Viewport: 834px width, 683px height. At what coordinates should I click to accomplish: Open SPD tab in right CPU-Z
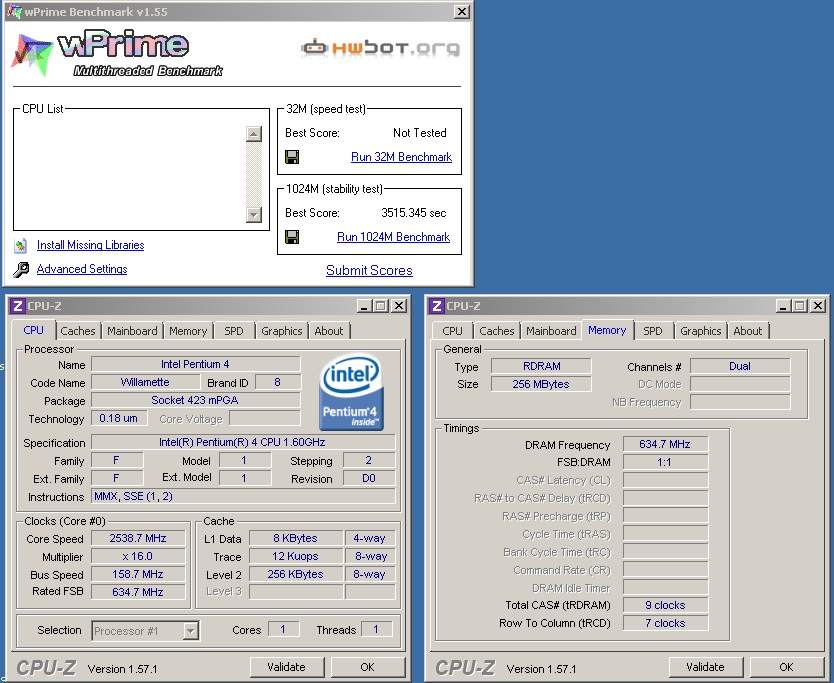click(x=653, y=331)
